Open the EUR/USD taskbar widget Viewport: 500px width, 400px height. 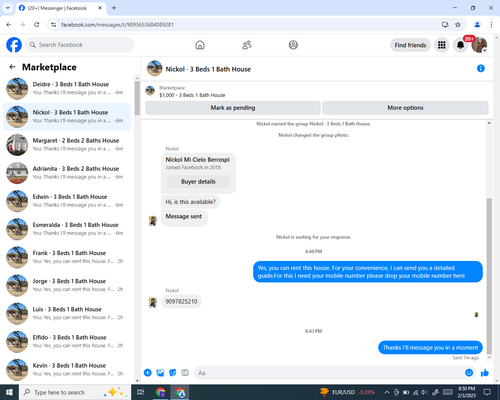347,392
